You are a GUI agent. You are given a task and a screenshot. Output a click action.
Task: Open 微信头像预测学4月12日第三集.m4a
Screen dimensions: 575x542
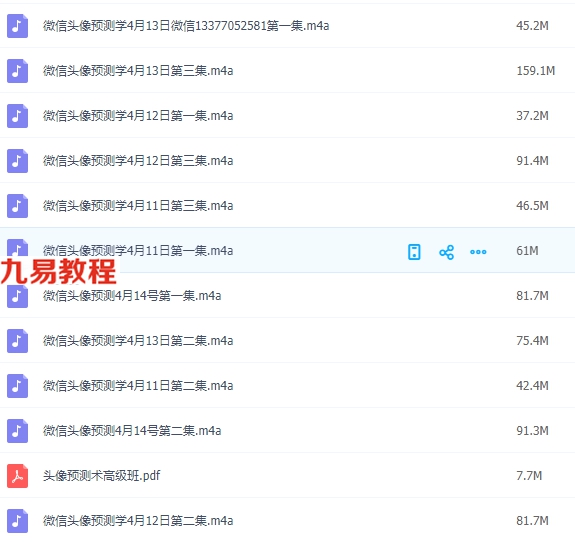[138, 161]
